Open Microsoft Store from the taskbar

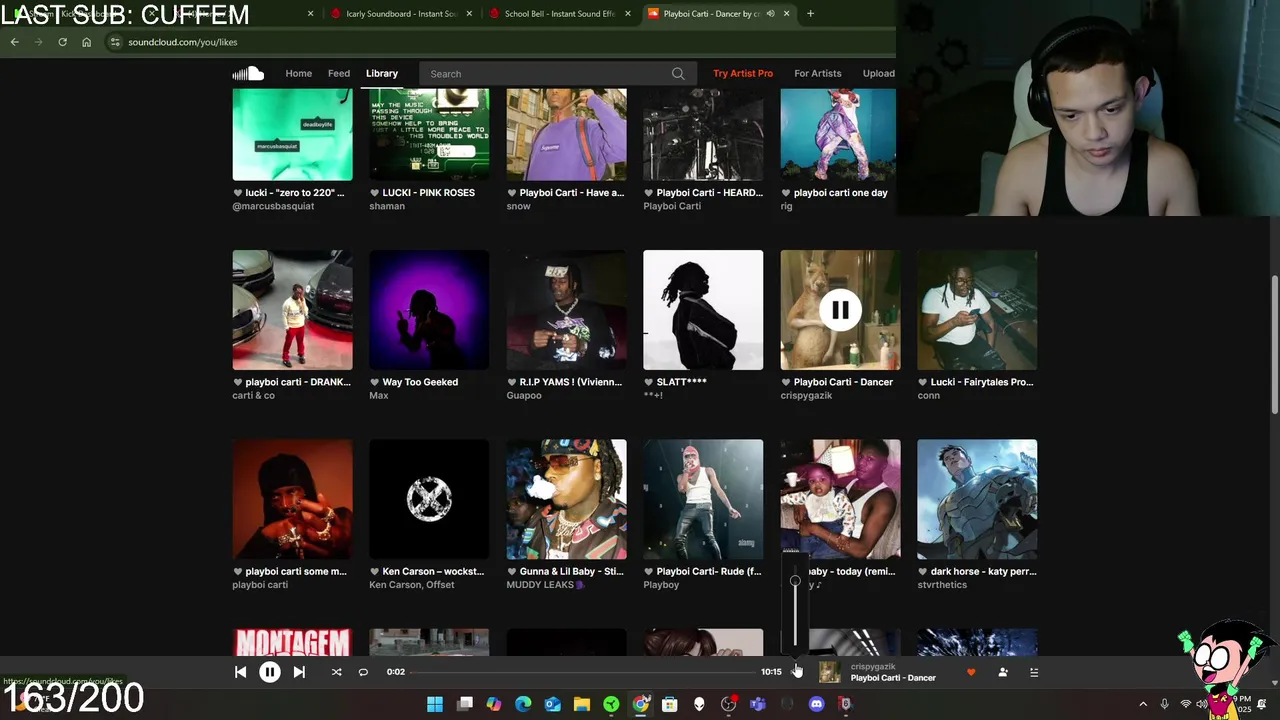[x=670, y=704]
